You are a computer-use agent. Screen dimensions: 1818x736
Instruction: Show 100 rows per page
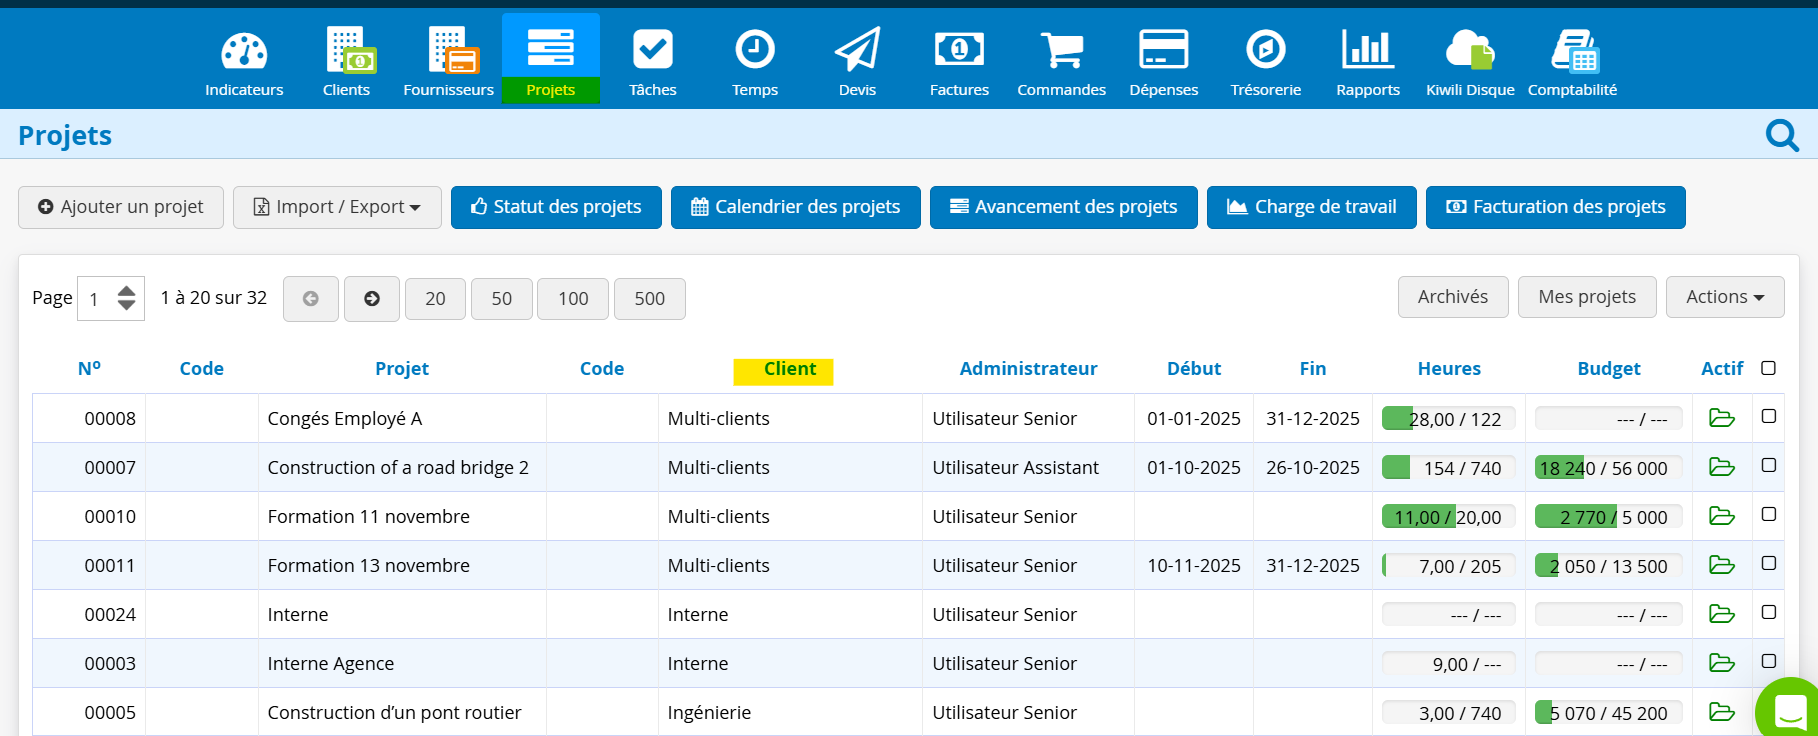tap(573, 299)
